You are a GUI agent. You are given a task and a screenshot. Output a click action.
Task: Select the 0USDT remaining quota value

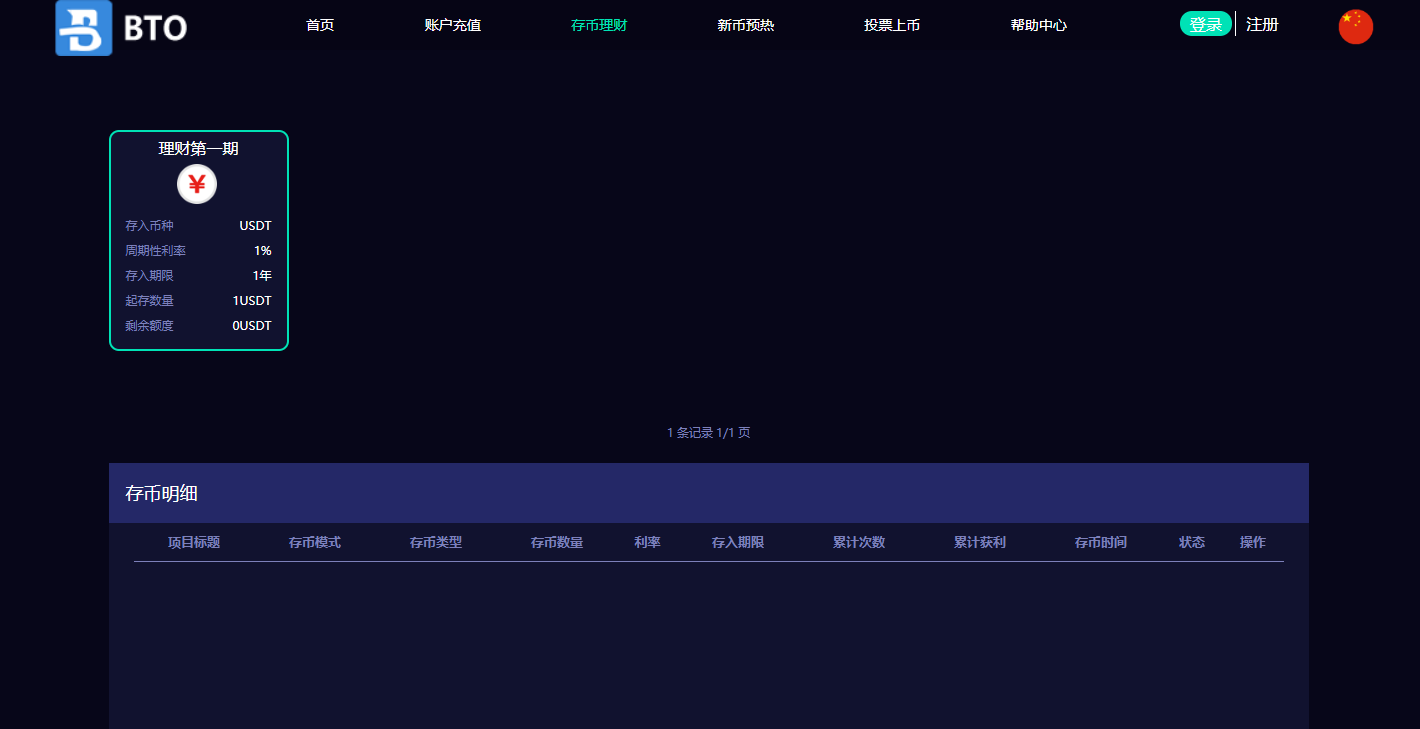(252, 326)
